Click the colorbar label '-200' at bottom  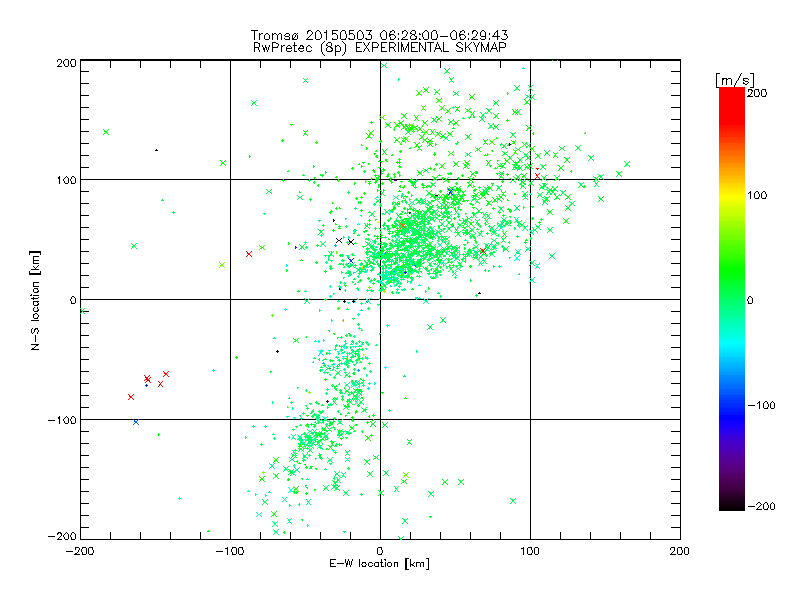[x=761, y=506]
